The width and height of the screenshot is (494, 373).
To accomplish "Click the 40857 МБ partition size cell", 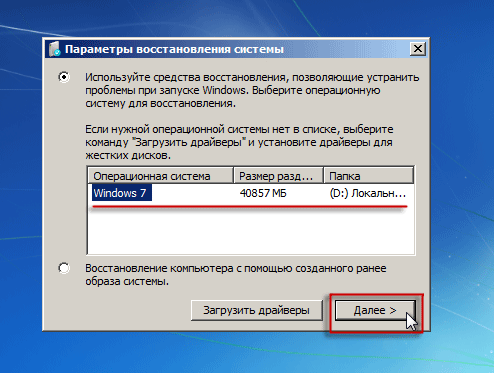I will pos(263,193).
